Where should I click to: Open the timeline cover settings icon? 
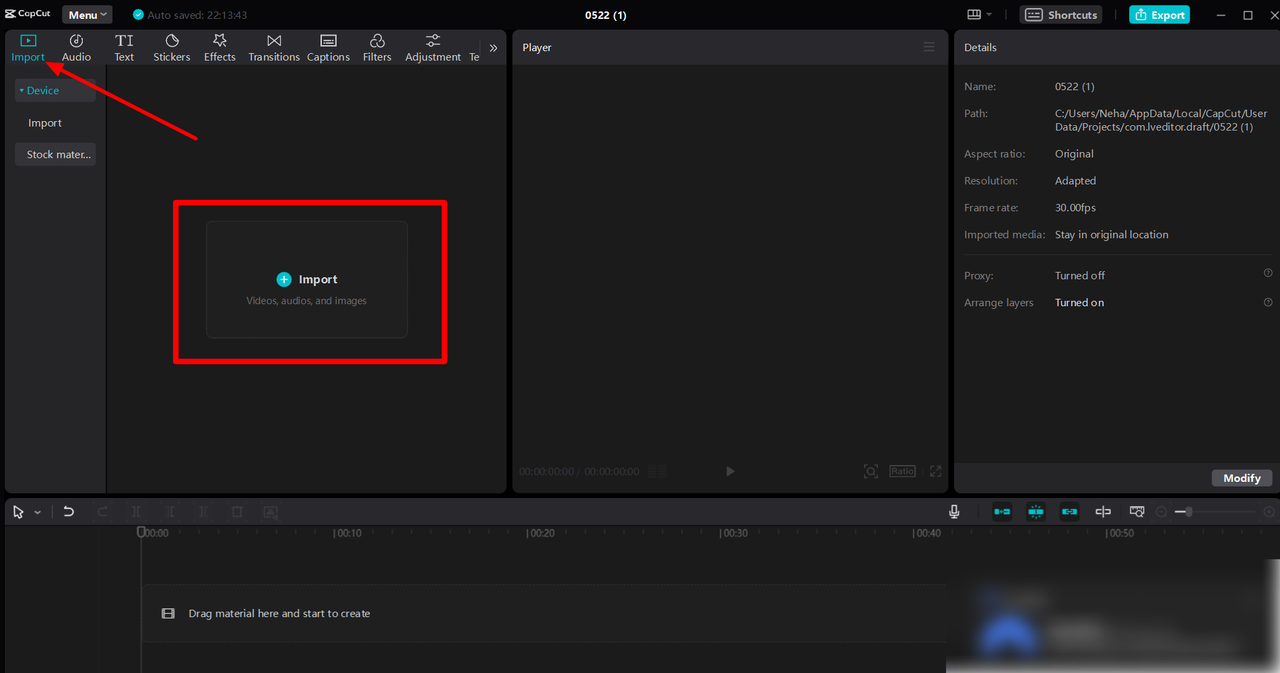click(x=1137, y=511)
